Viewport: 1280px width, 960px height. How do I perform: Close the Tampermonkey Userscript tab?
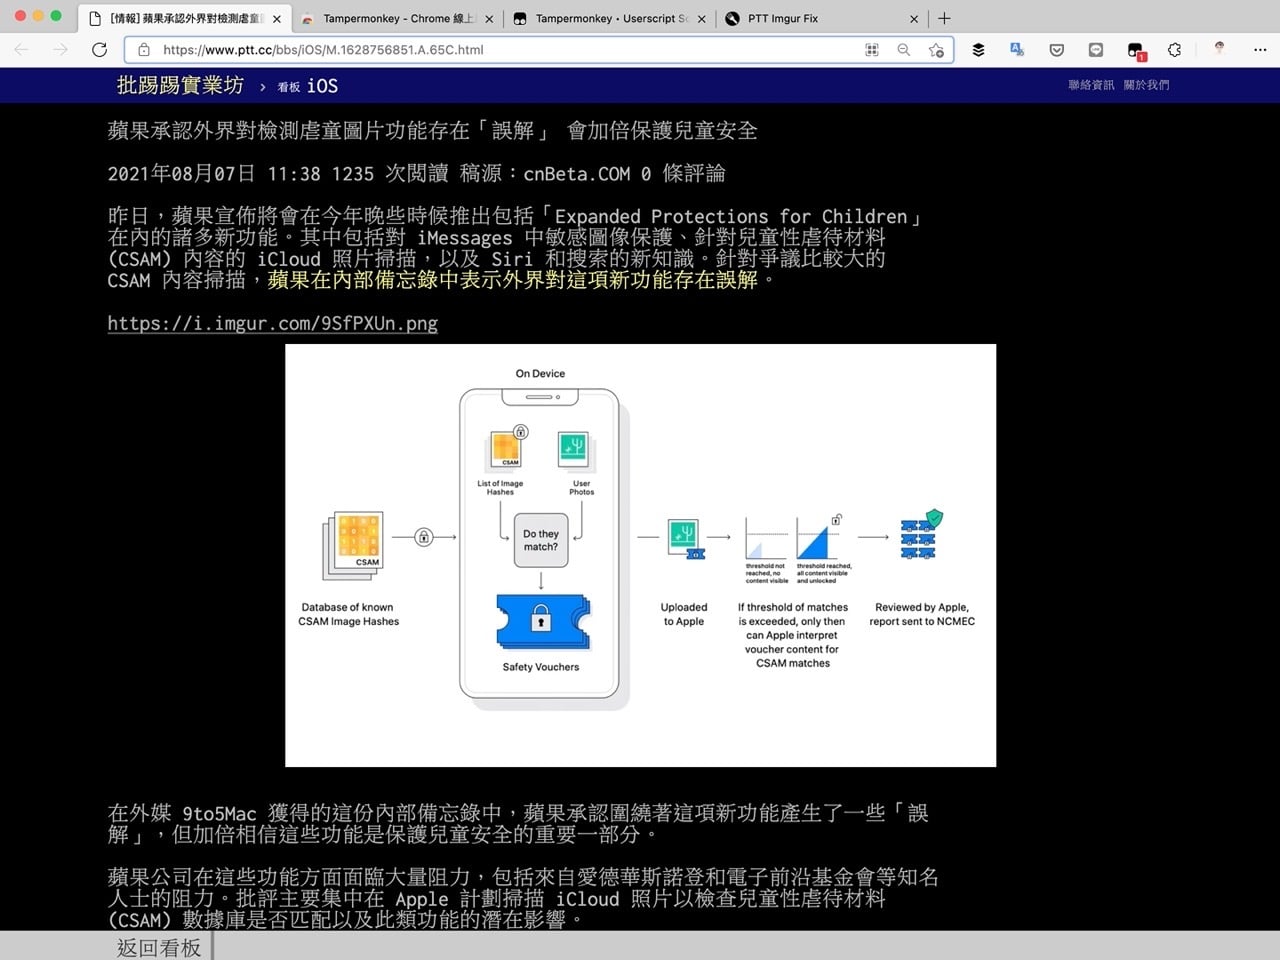click(x=702, y=18)
